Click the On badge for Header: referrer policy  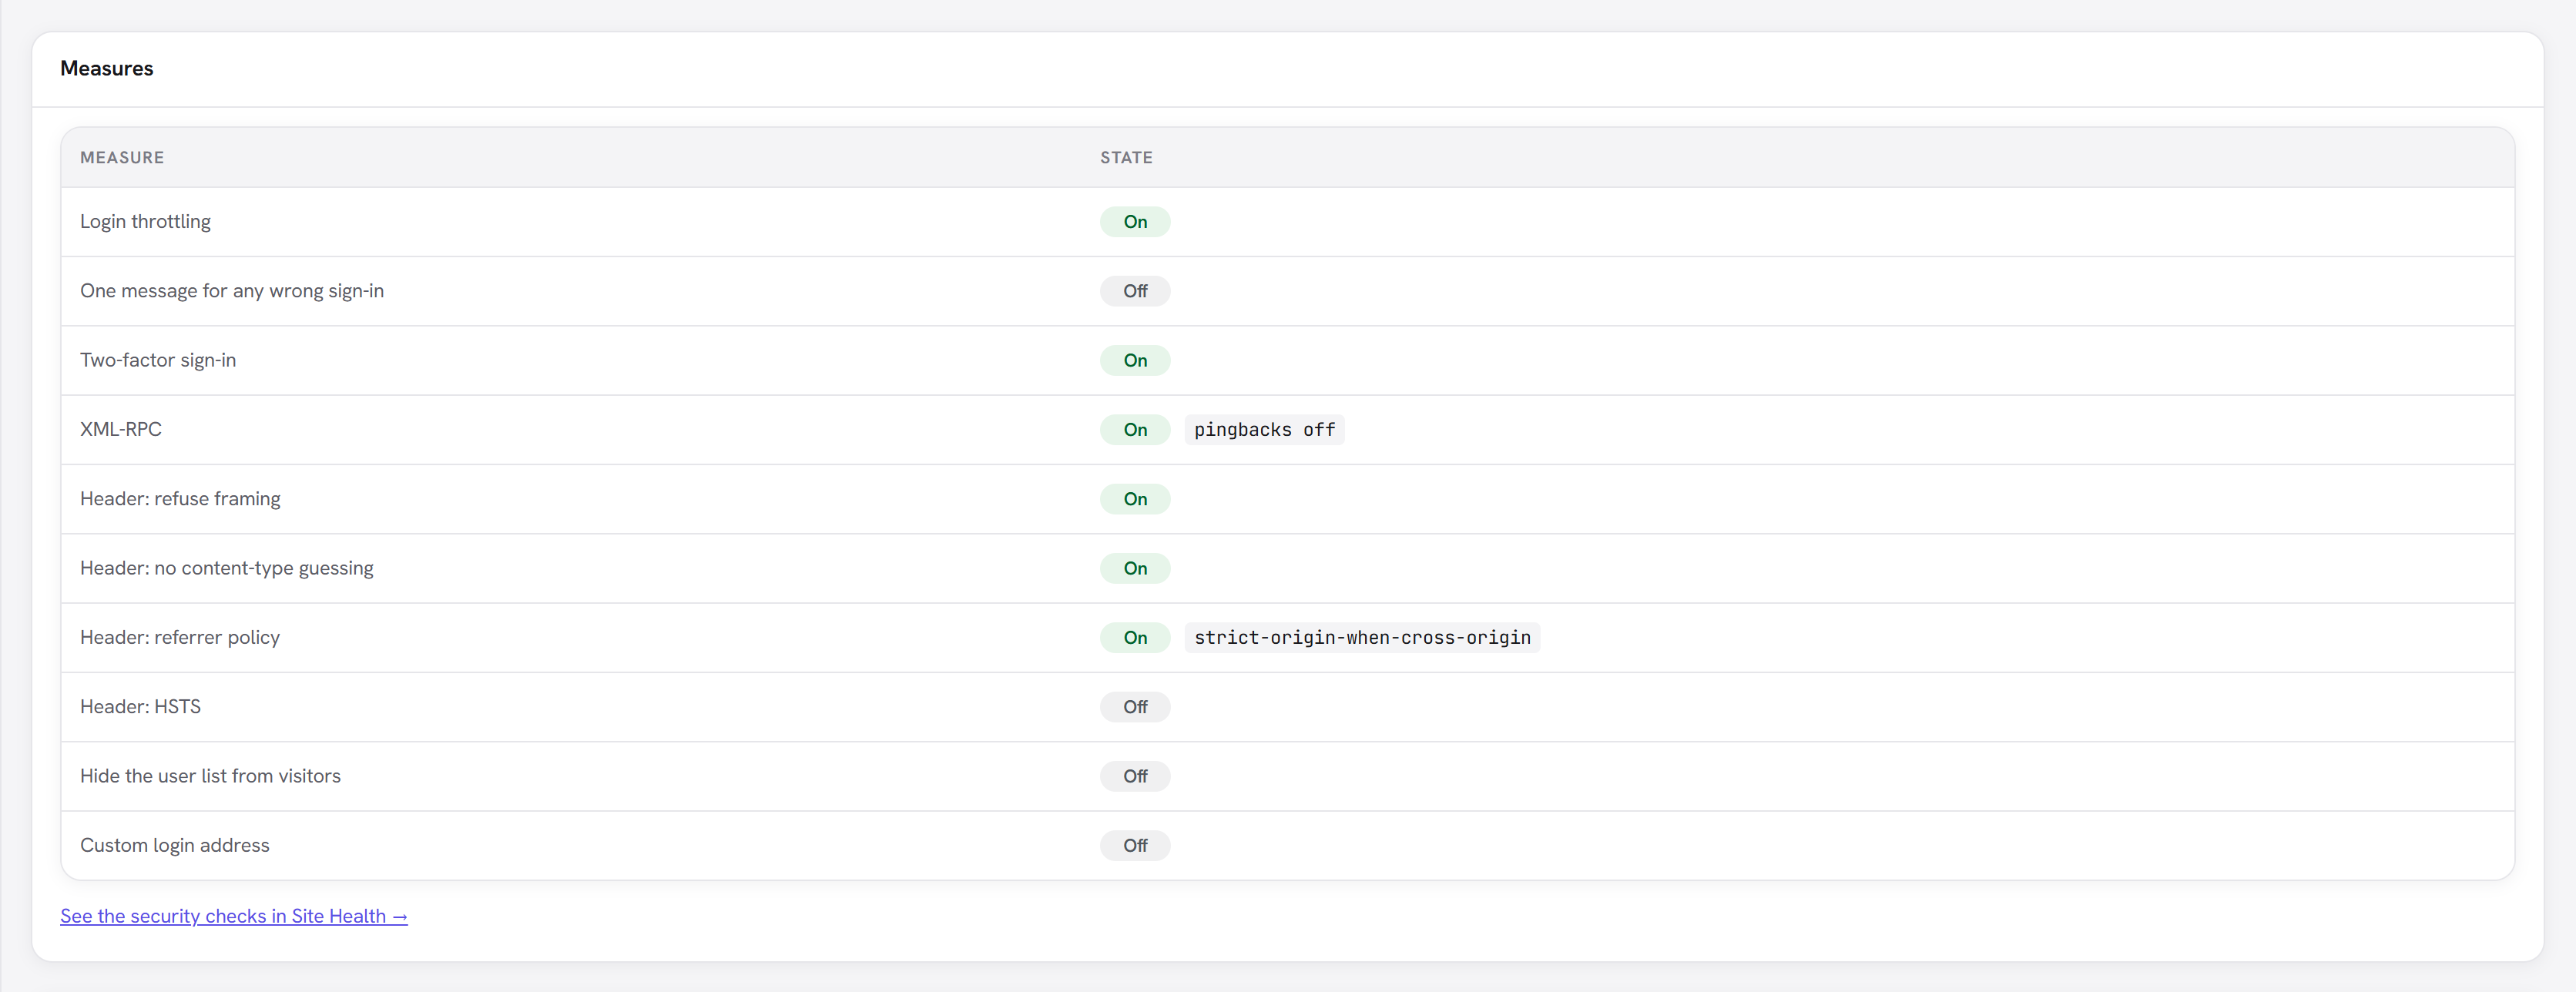(x=1135, y=637)
